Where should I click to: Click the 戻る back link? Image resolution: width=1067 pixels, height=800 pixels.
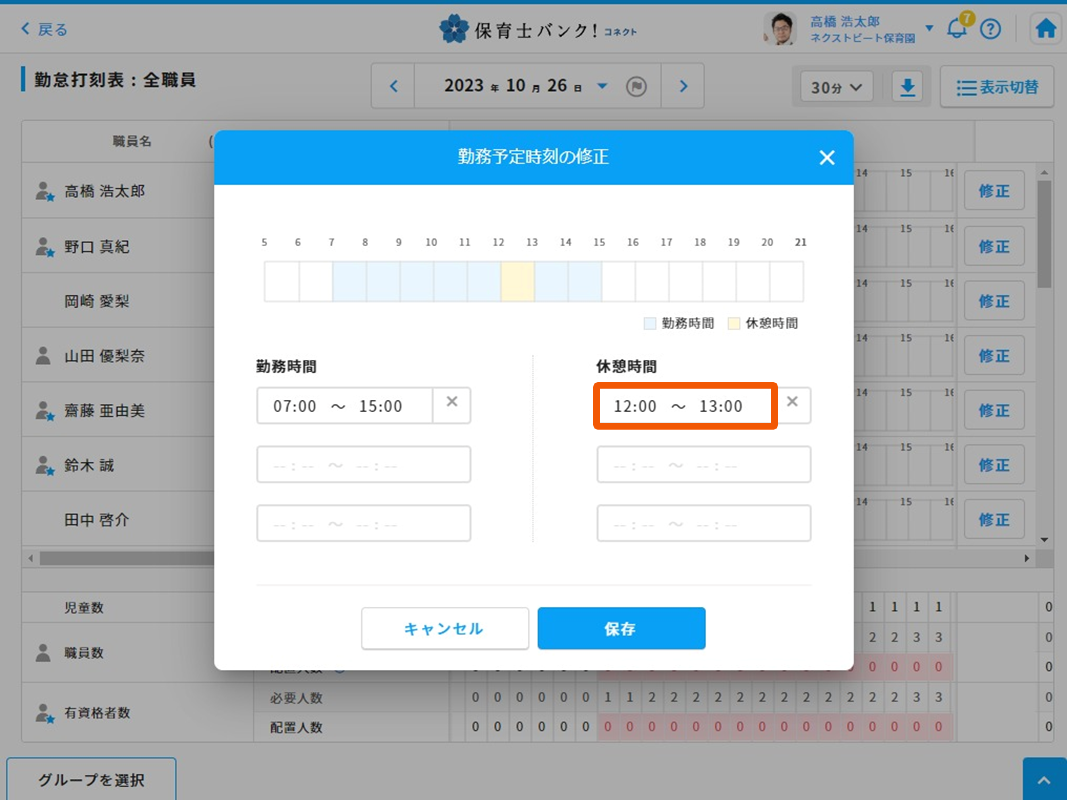click(45, 29)
